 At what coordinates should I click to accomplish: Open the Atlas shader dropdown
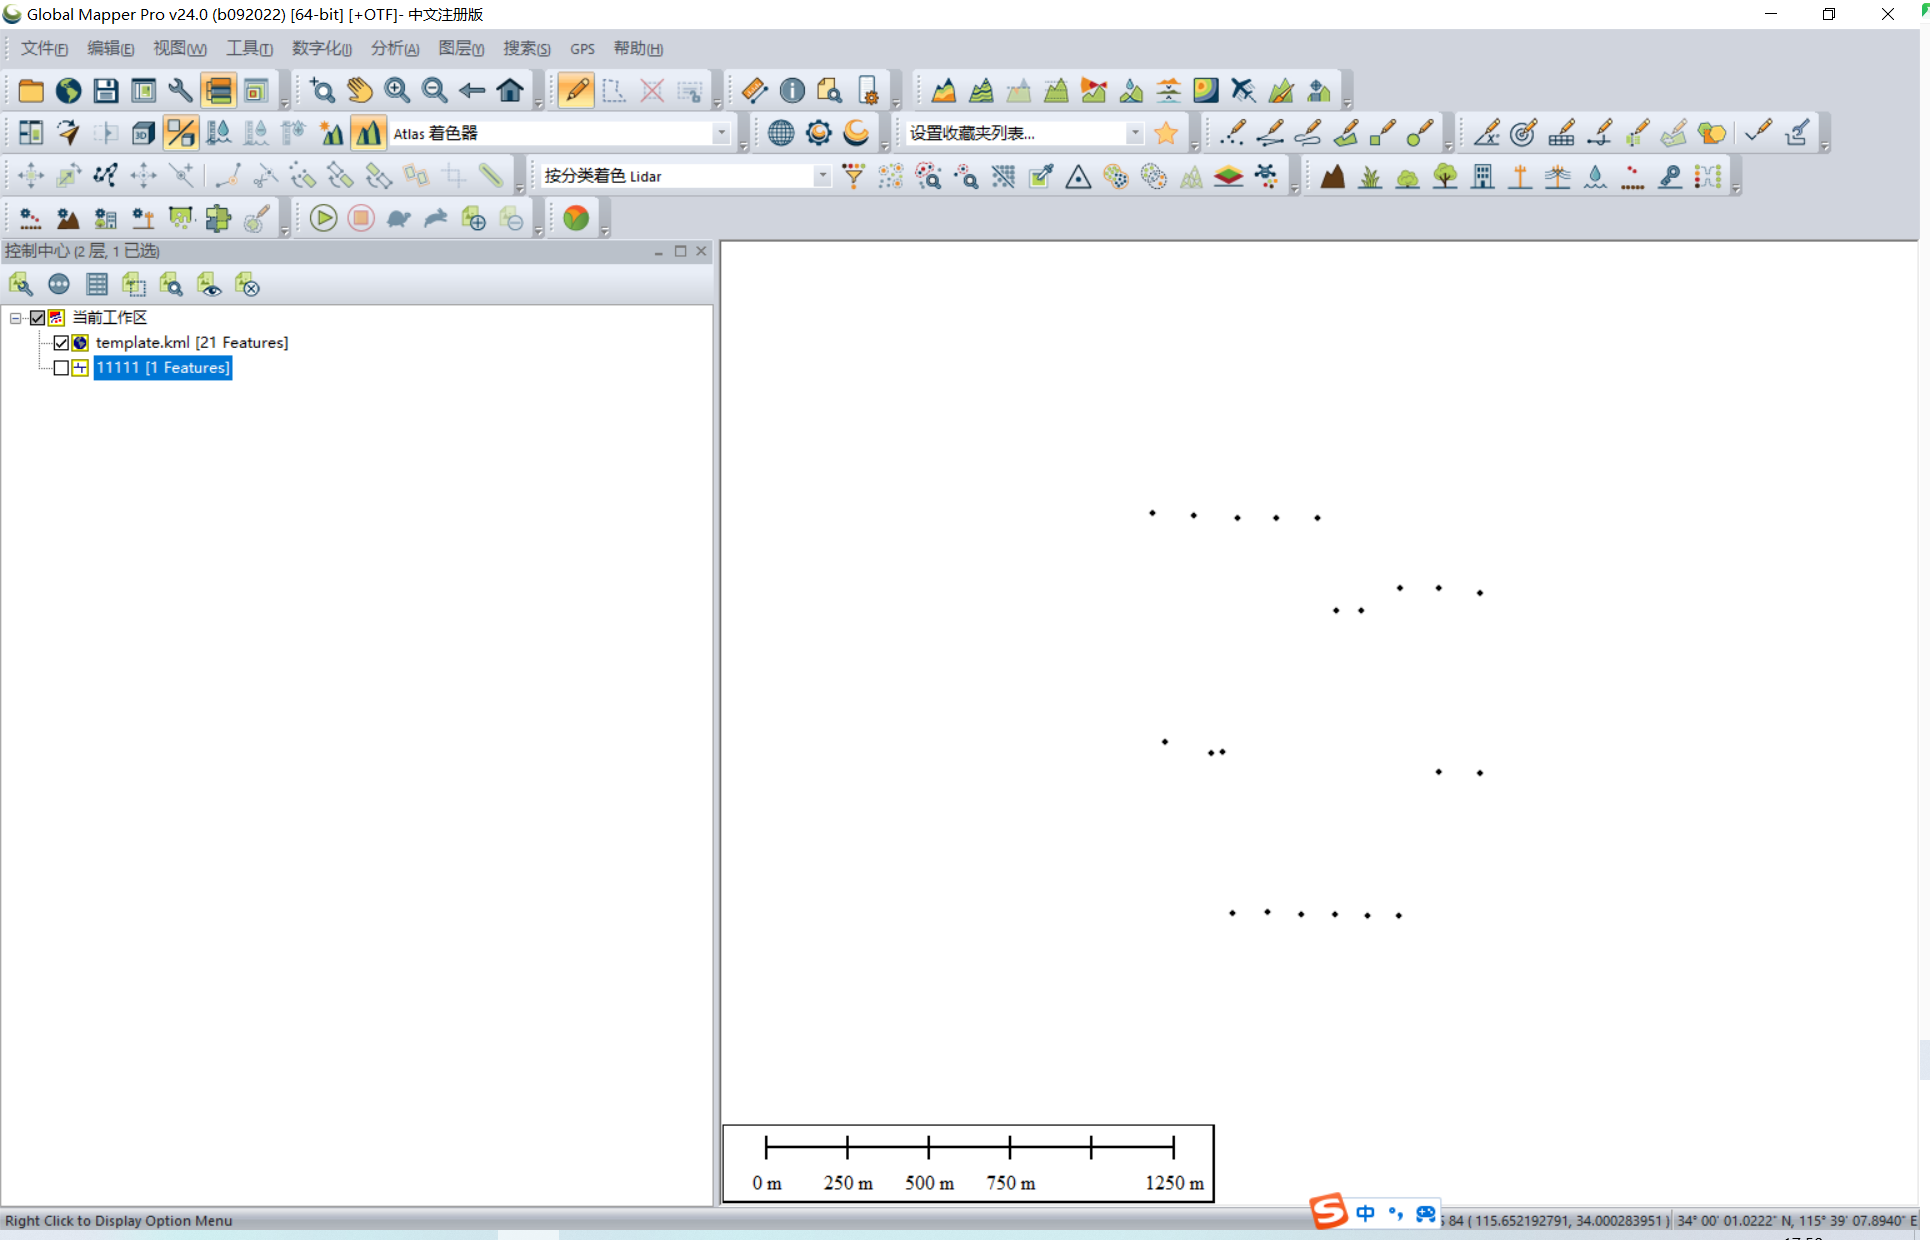click(x=721, y=133)
